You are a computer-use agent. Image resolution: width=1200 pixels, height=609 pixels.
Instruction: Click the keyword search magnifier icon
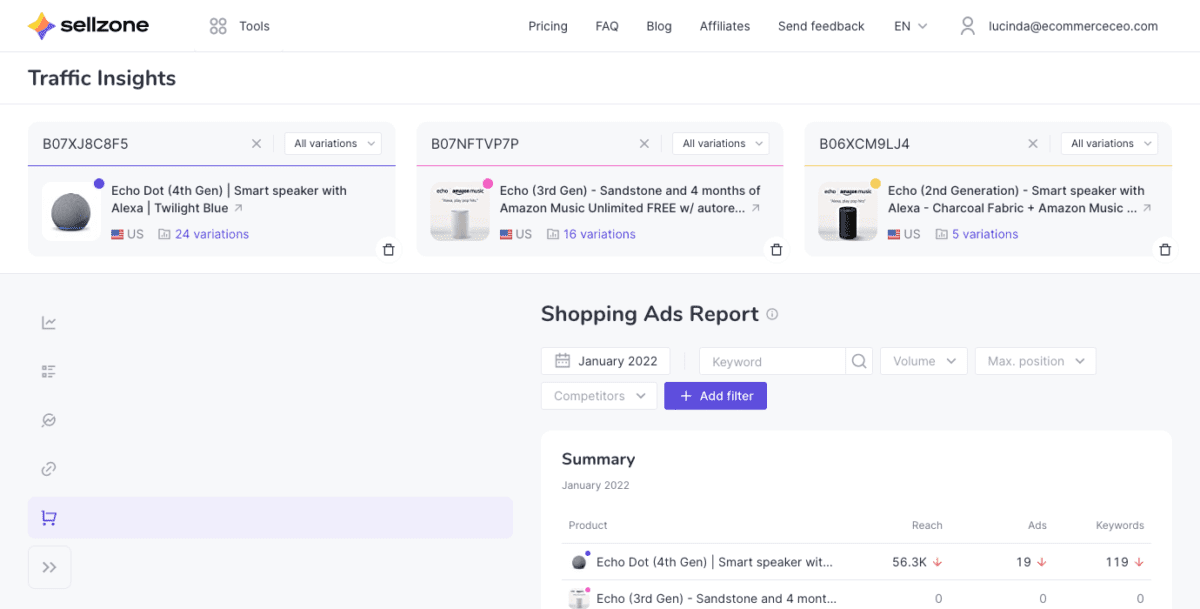pos(859,361)
